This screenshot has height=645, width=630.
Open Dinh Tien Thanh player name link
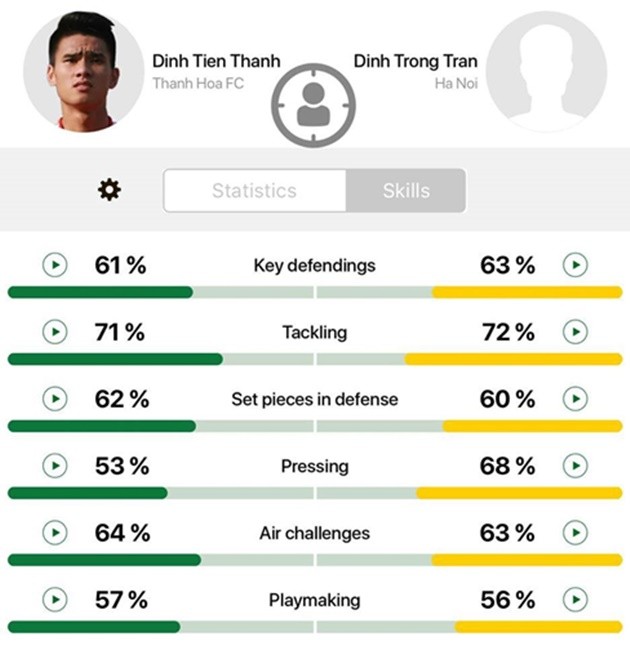point(216,61)
